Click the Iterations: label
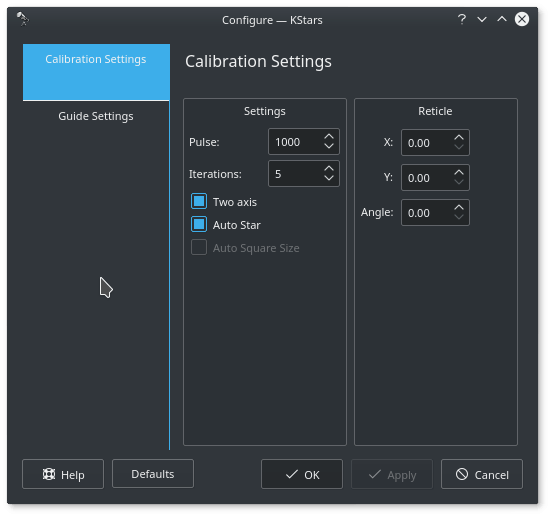 pyautogui.click(x=215, y=174)
